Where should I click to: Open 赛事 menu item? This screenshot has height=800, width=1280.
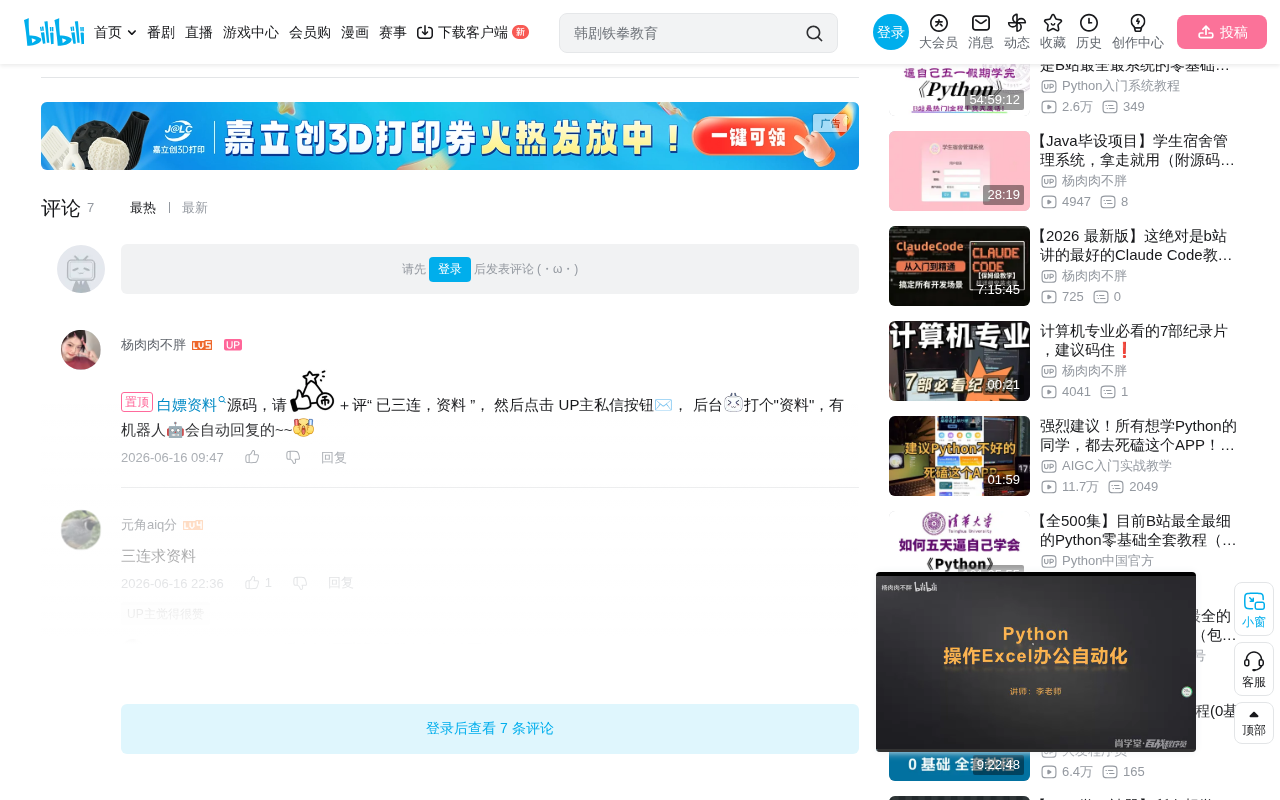pyautogui.click(x=393, y=32)
